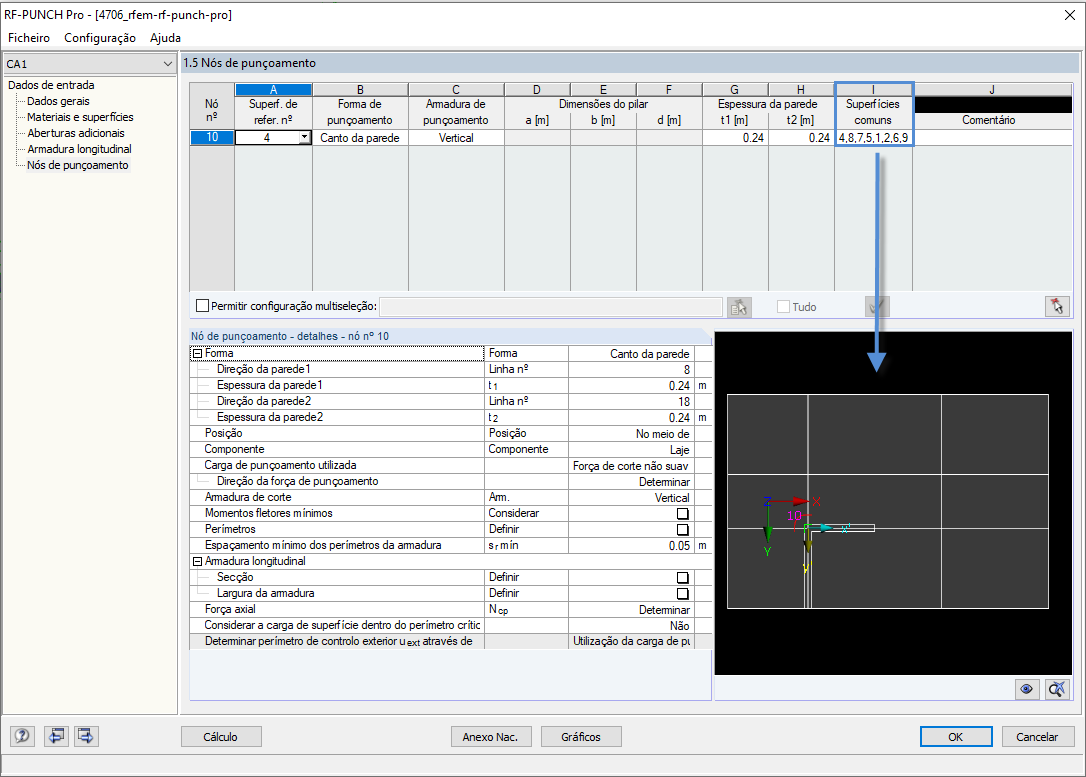Click the pick-node icon beside multiselection field
The height and width of the screenshot is (777, 1086).
pos(739,307)
